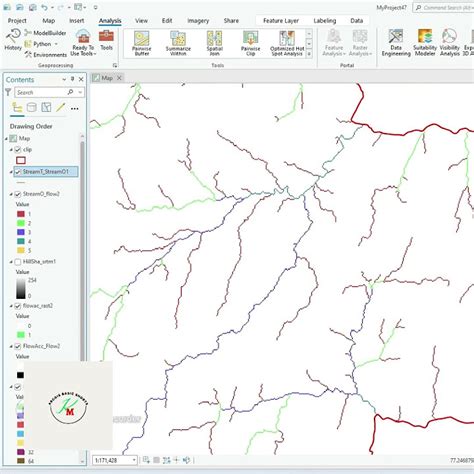Click the red swatch for value 1 under StreamO_flow2
The image size is (474, 474).
(21, 214)
